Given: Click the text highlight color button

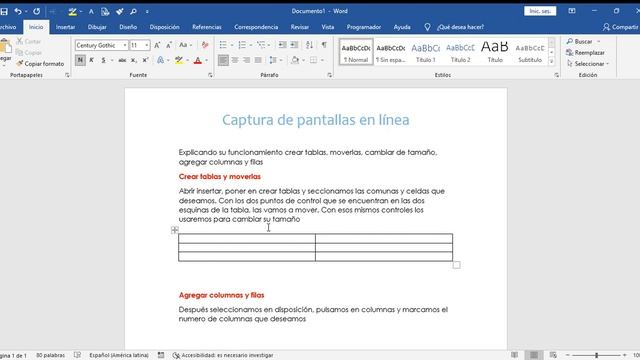Looking at the screenshot, I should coord(178,60).
